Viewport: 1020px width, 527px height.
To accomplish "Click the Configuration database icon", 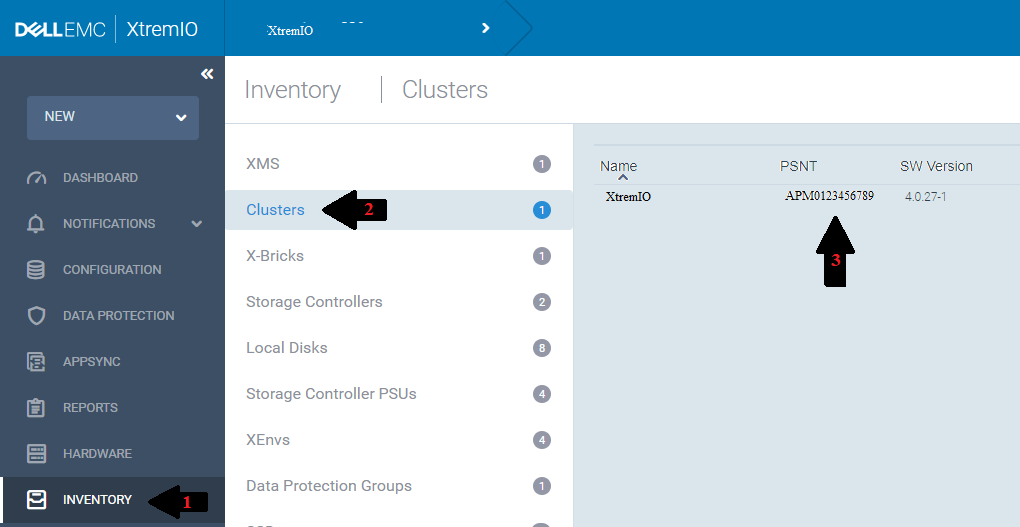I will tap(37, 270).
